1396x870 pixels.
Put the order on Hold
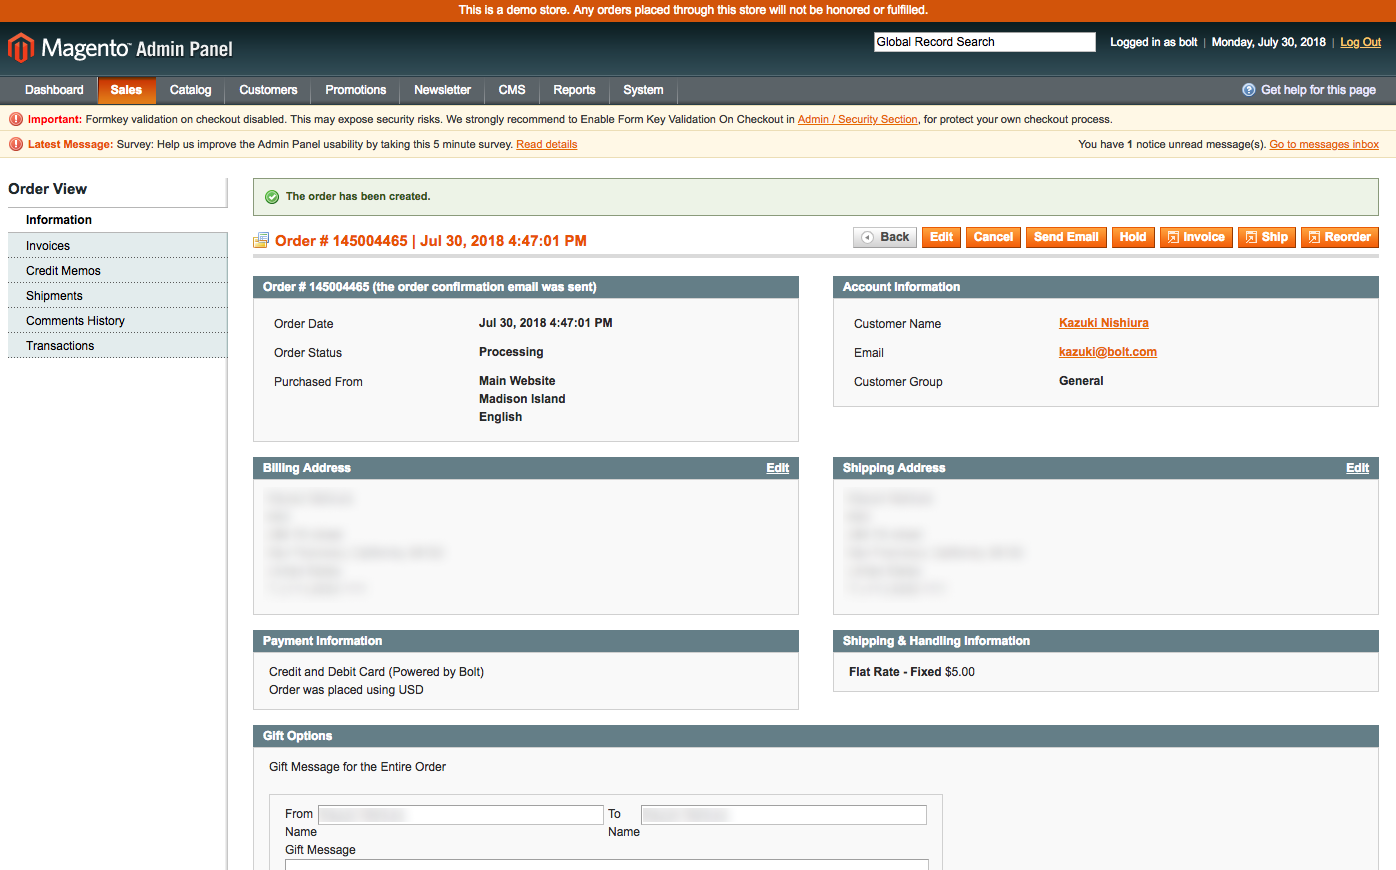point(1133,237)
